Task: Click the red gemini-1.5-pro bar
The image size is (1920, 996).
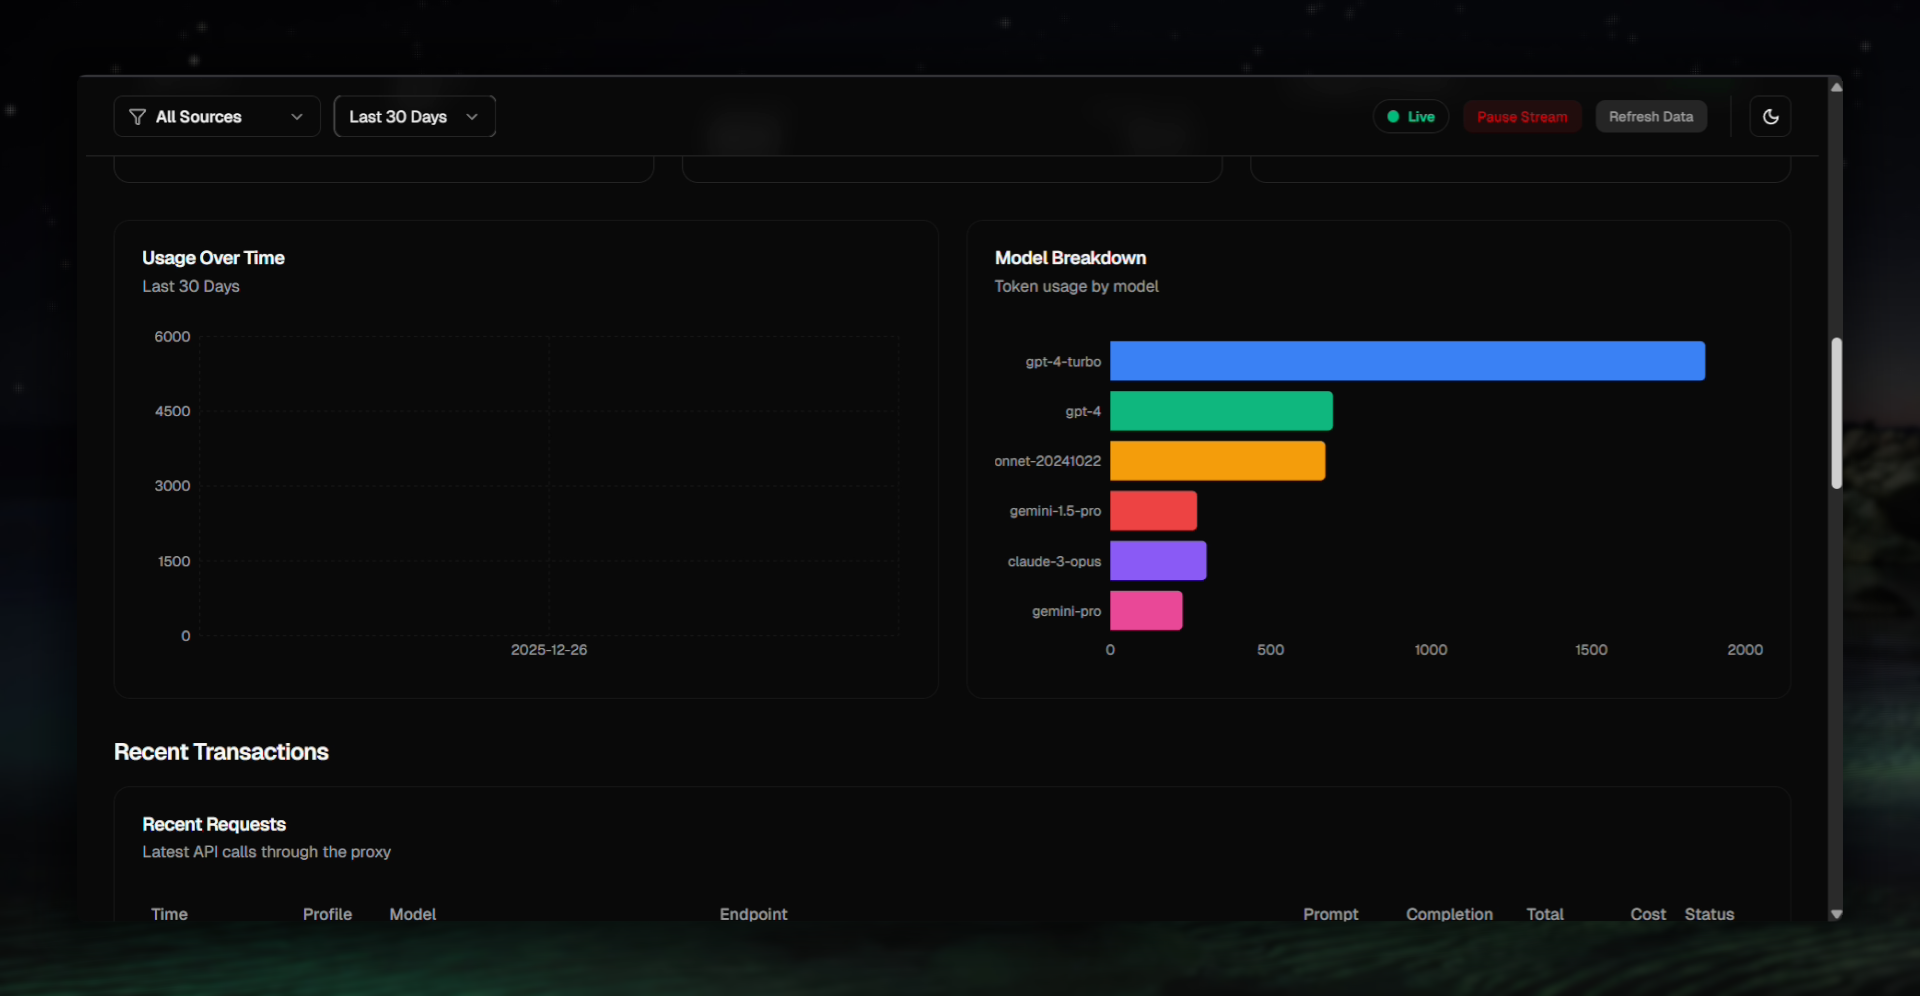Action: (x=1152, y=511)
